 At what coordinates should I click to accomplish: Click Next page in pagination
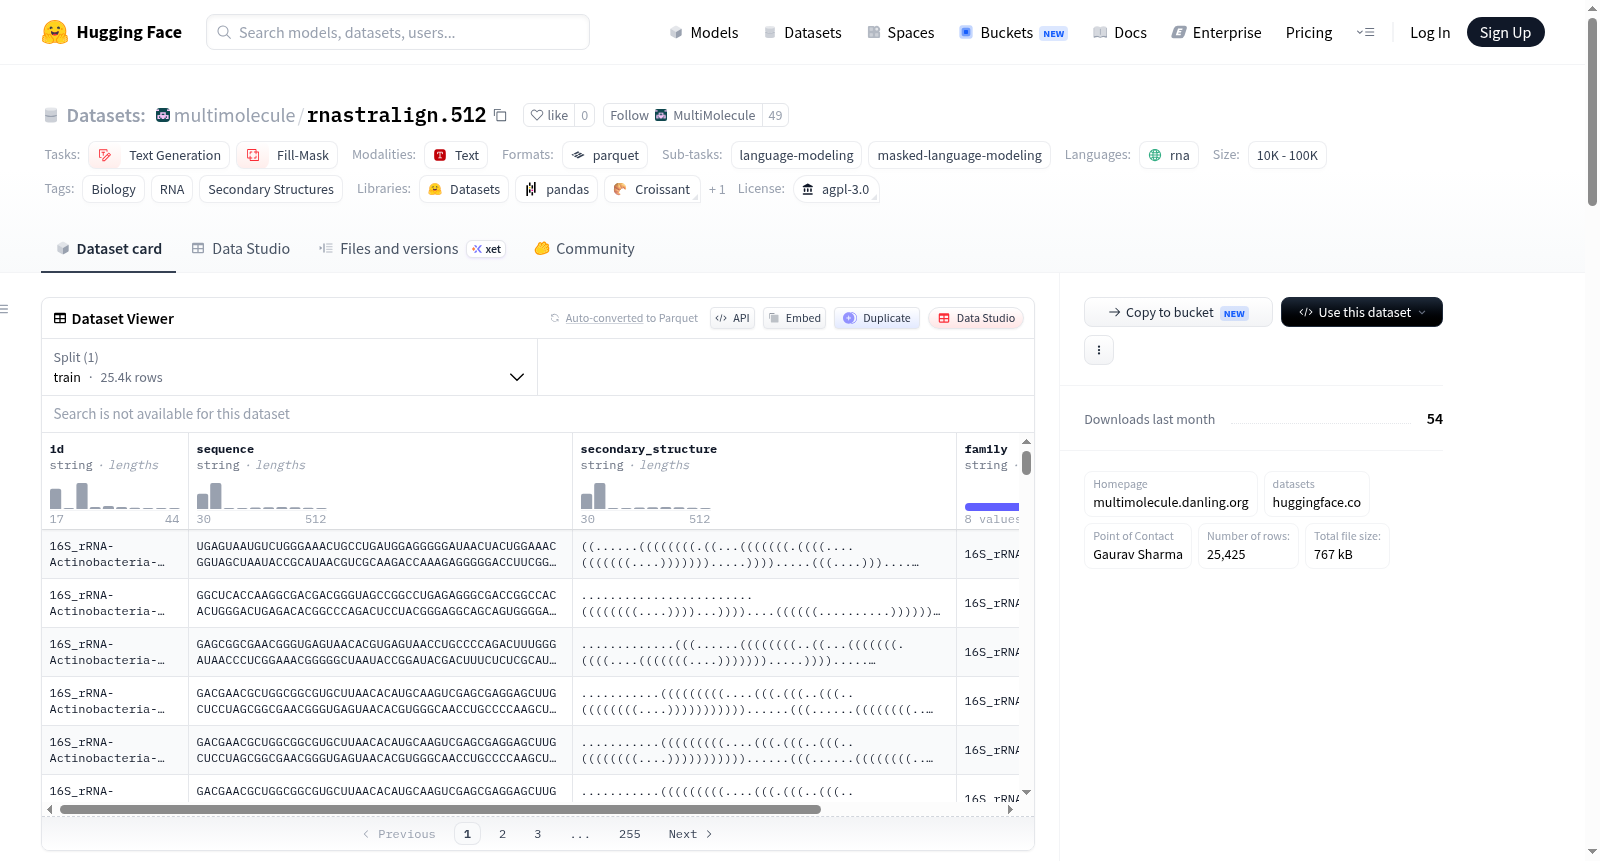coord(690,834)
